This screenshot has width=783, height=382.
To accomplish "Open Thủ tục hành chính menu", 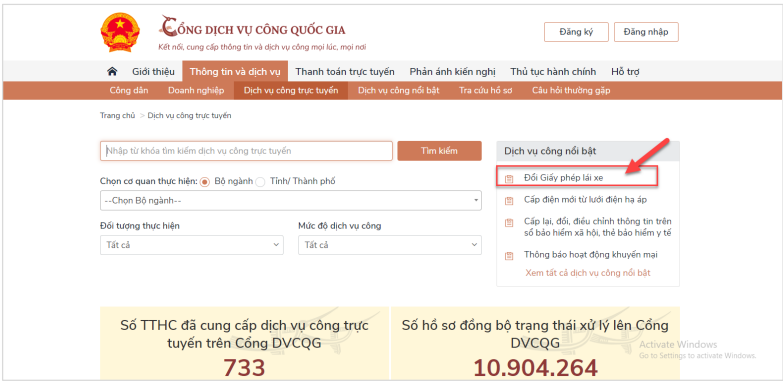I will pyautogui.click(x=553, y=71).
